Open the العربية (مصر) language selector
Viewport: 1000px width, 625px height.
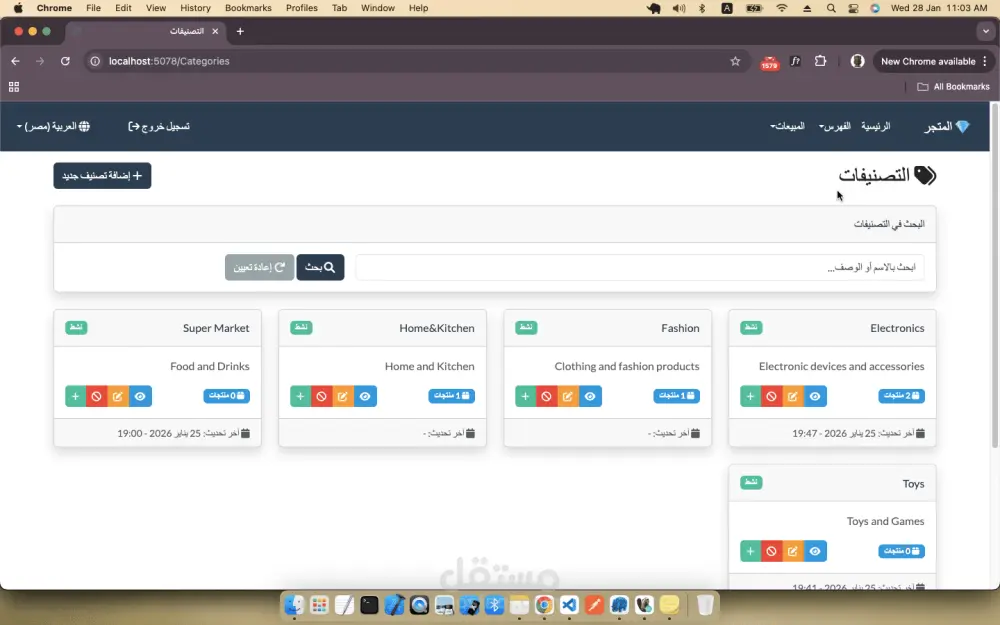(x=51, y=126)
